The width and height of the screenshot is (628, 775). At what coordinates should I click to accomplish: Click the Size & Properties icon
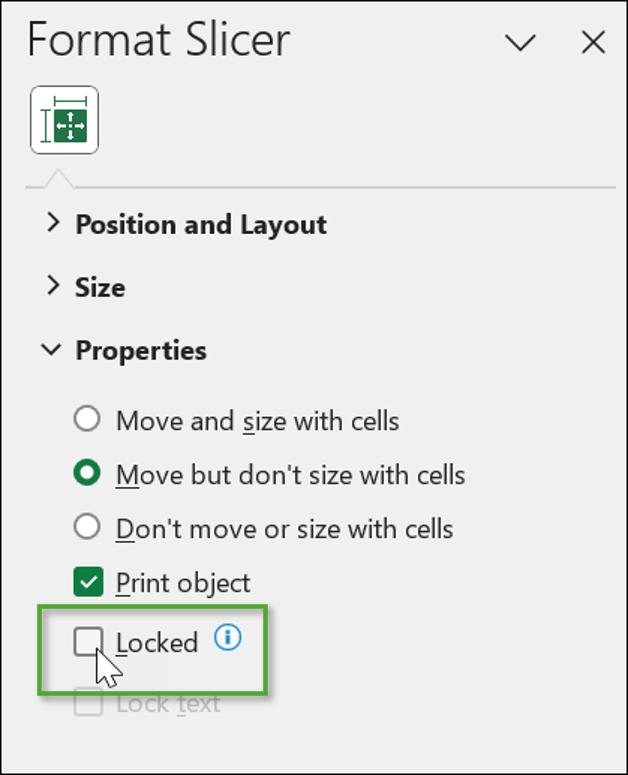65,119
